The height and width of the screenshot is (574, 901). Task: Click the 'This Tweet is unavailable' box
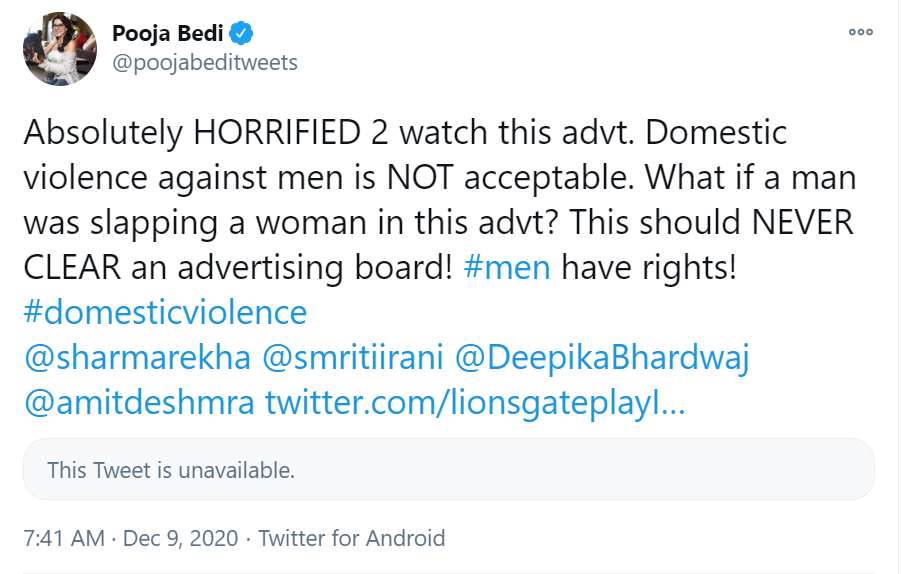click(x=448, y=469)
